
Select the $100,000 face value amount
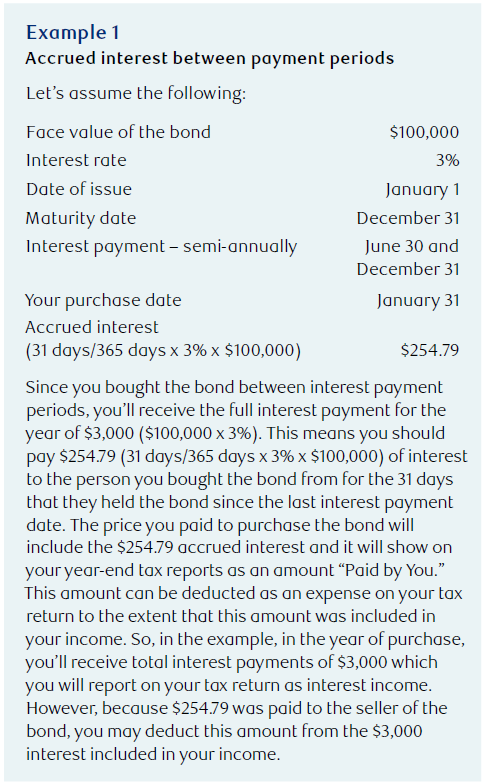point(424,132)
